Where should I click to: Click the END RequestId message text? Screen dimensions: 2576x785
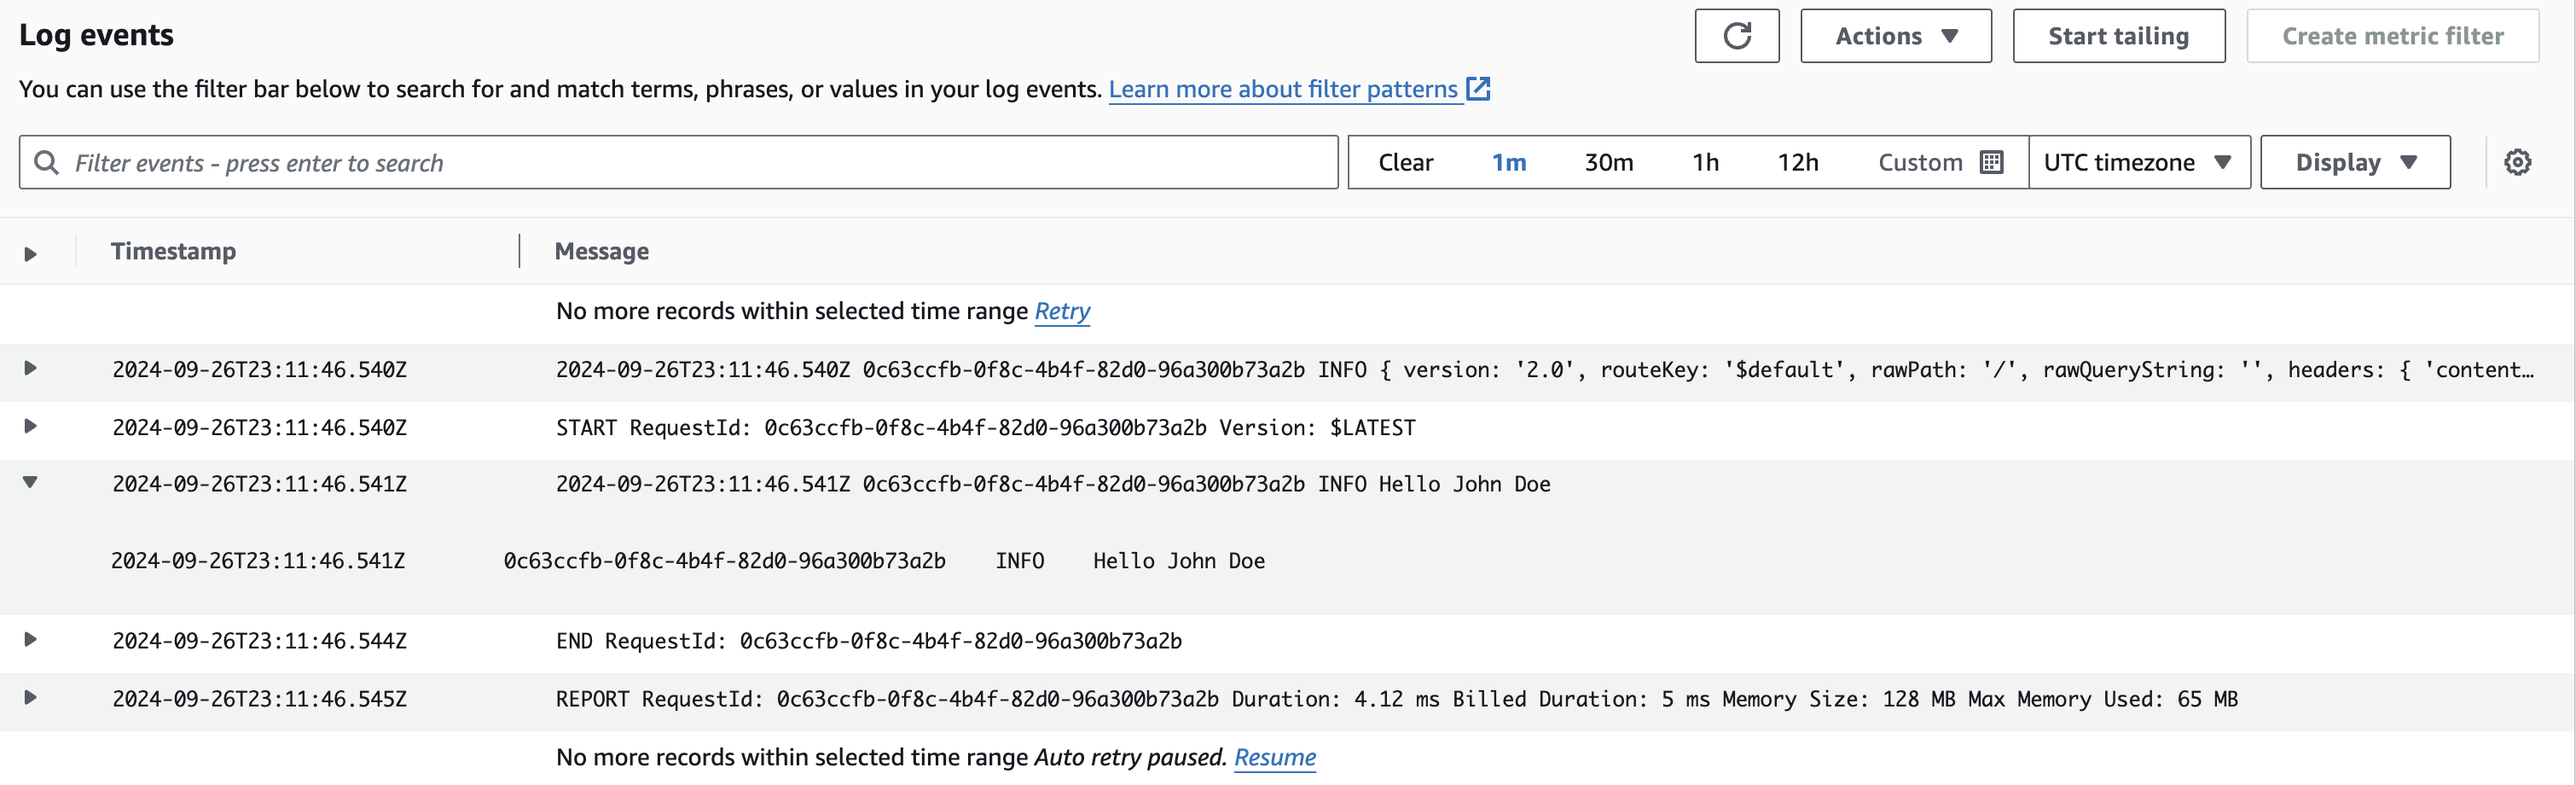[868, 641]
